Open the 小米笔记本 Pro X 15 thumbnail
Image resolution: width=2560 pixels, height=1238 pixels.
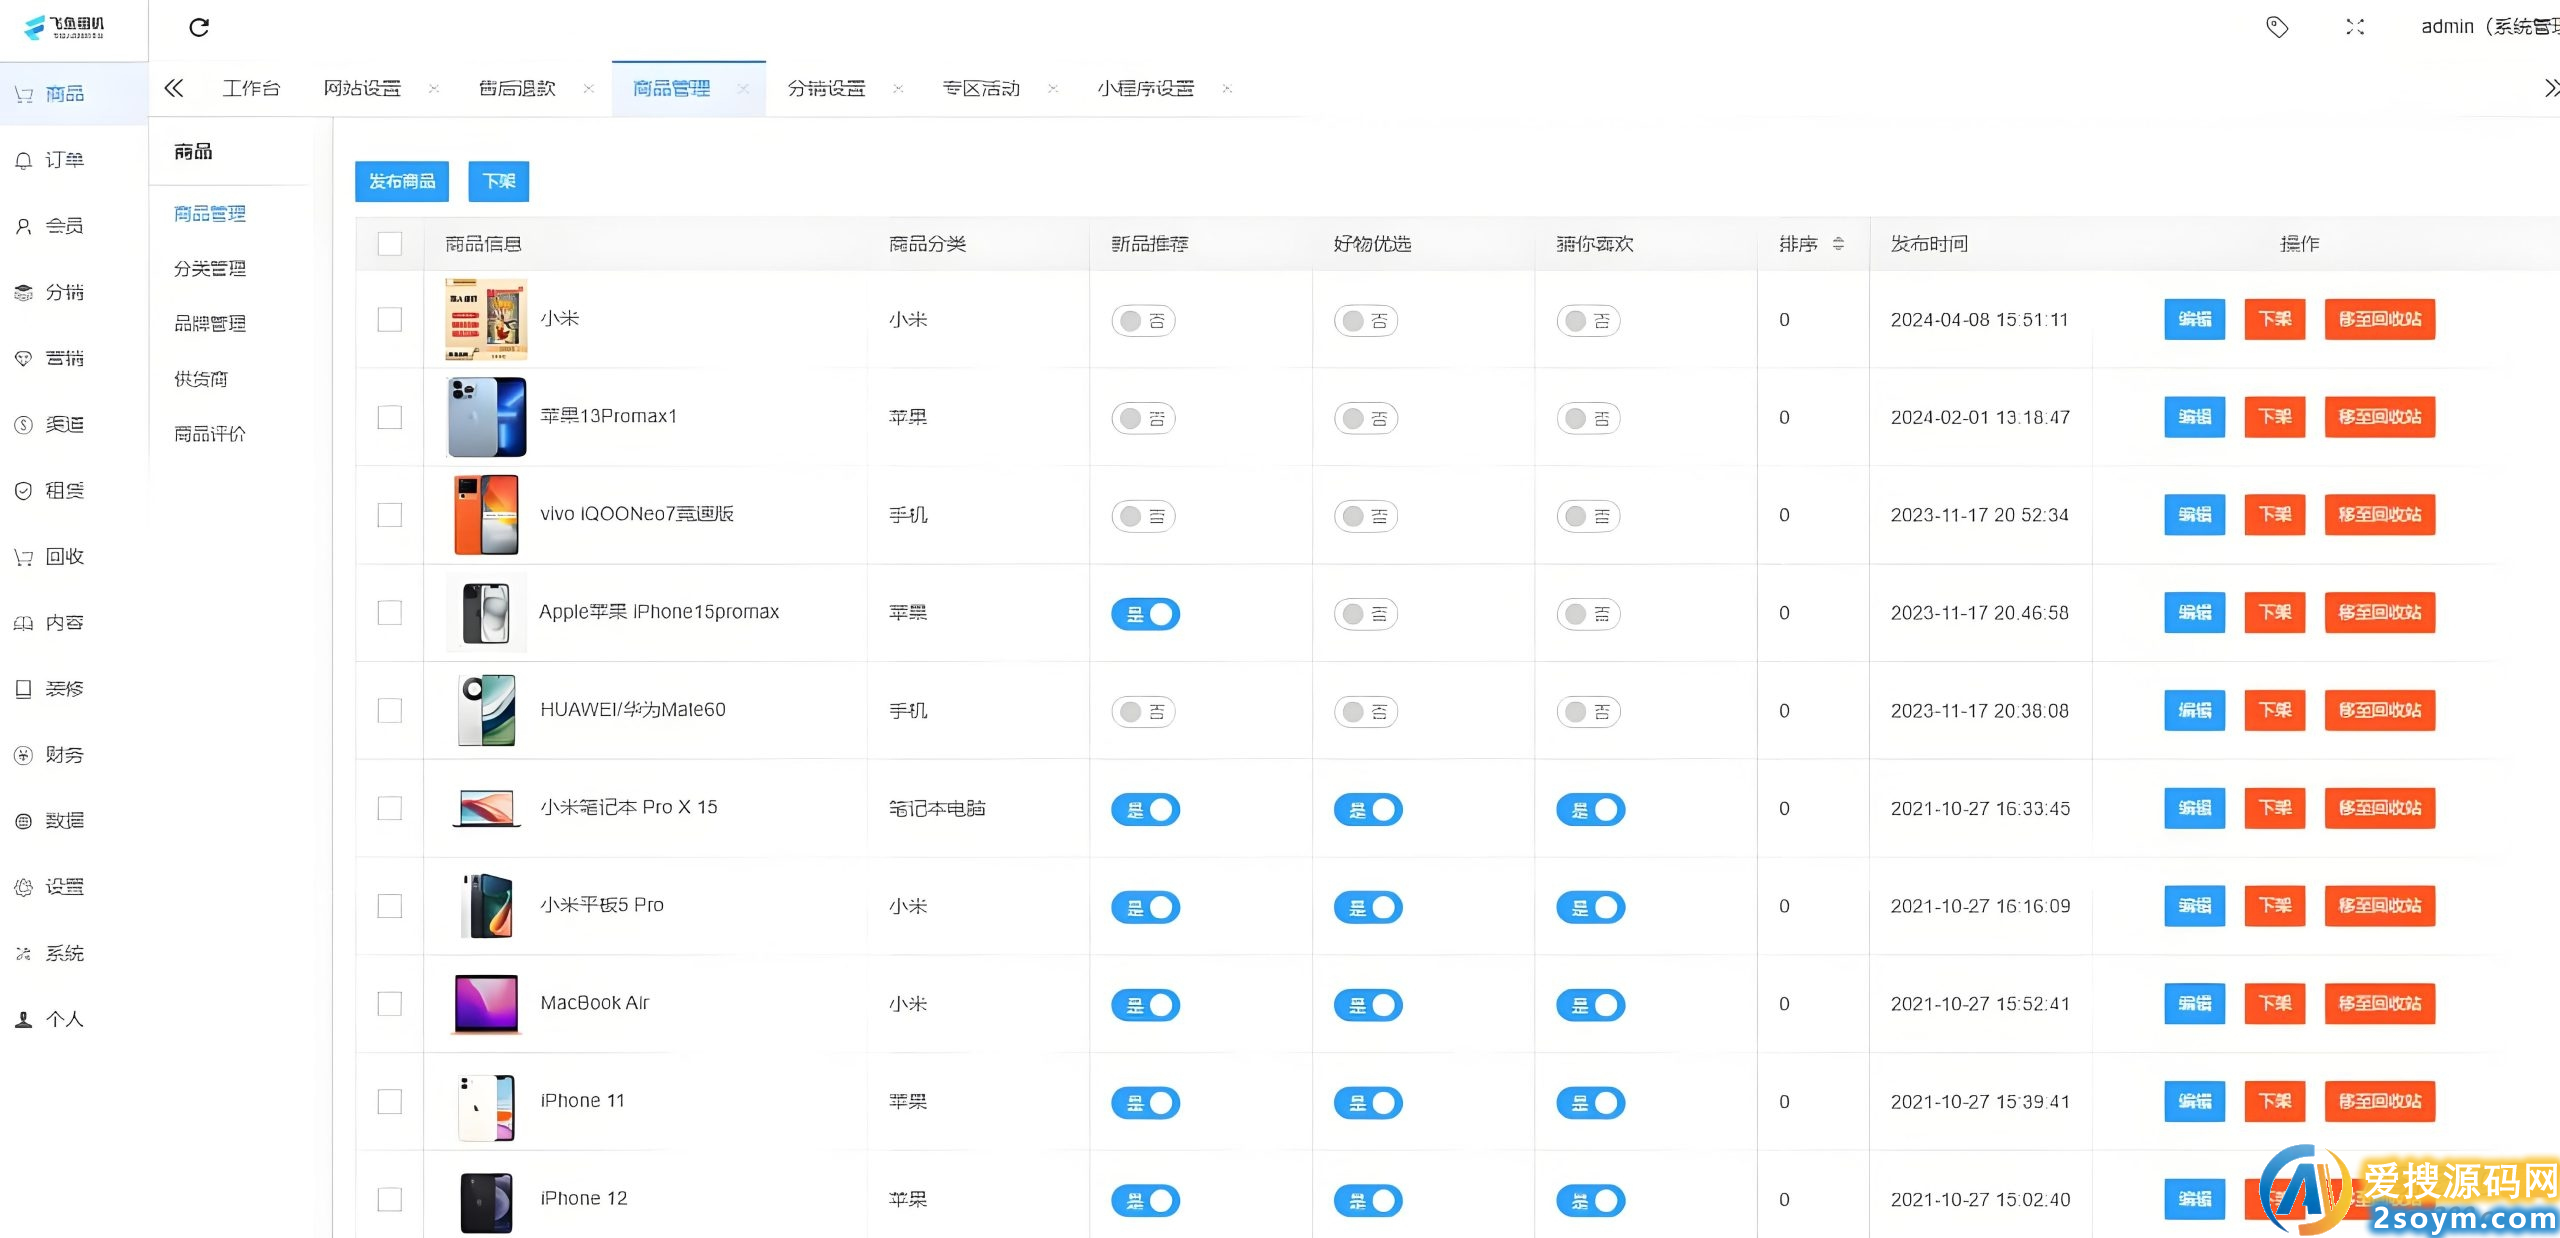486,808
